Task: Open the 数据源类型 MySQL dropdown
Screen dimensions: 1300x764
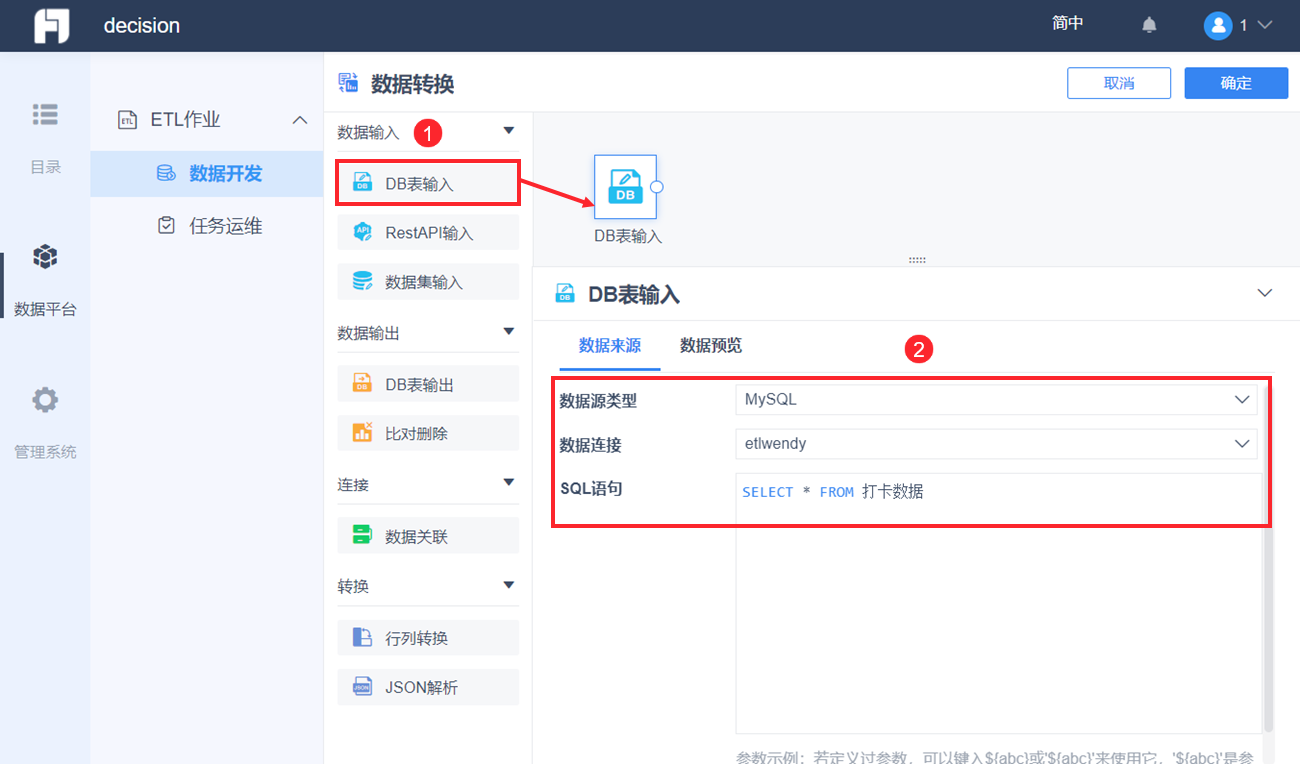Action: 996,399
